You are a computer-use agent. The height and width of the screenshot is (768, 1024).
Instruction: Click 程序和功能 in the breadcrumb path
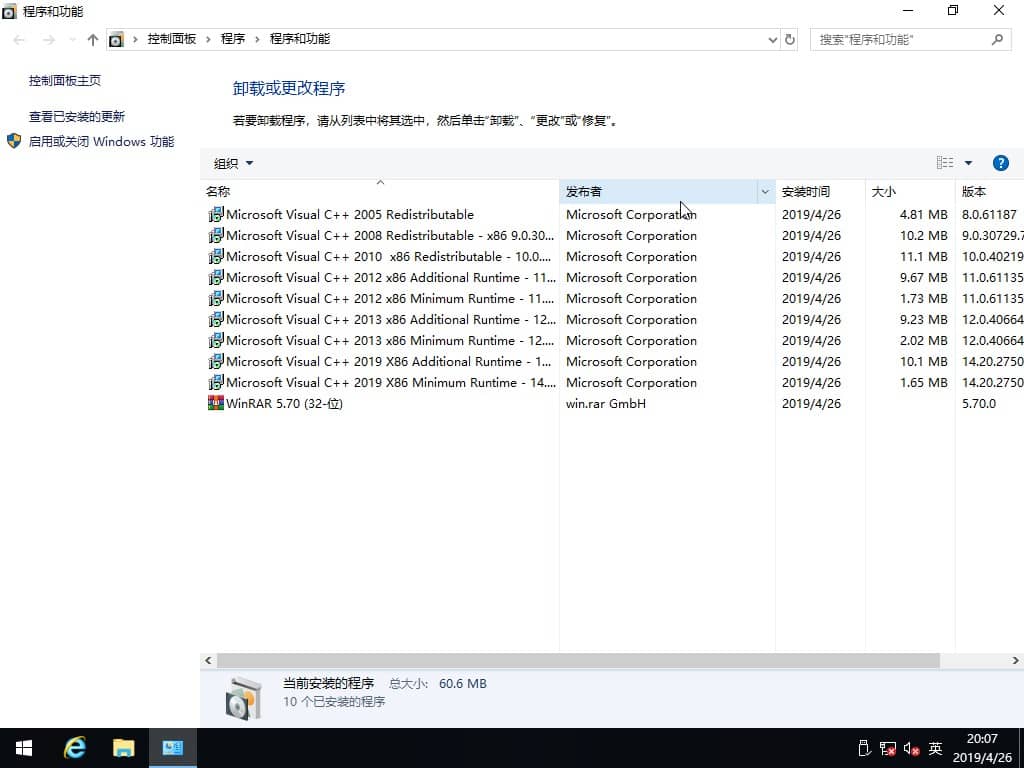coord(300,39)
